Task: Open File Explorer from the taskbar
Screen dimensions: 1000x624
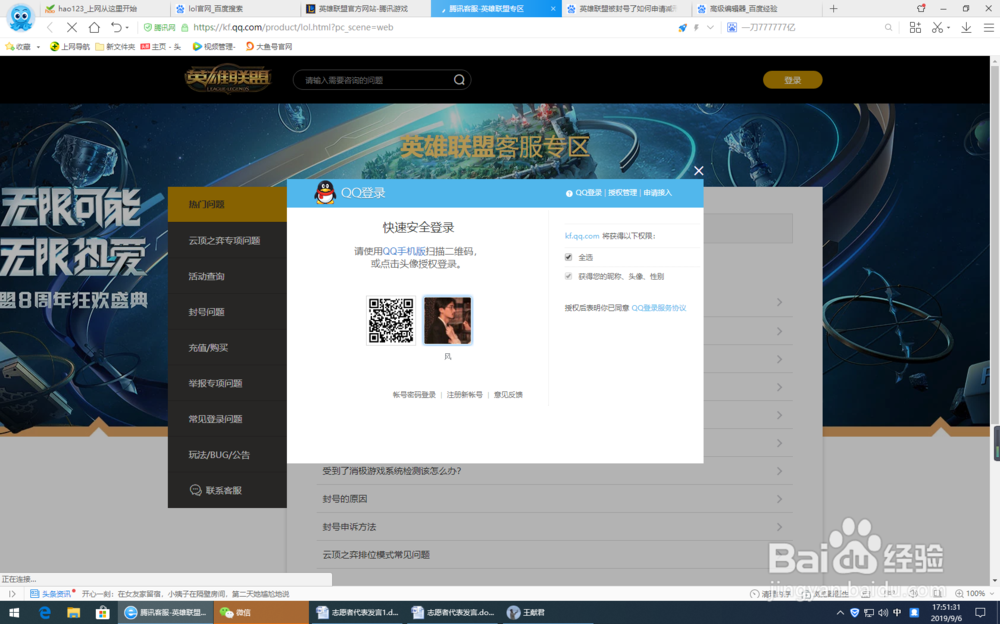Action: 73,613
